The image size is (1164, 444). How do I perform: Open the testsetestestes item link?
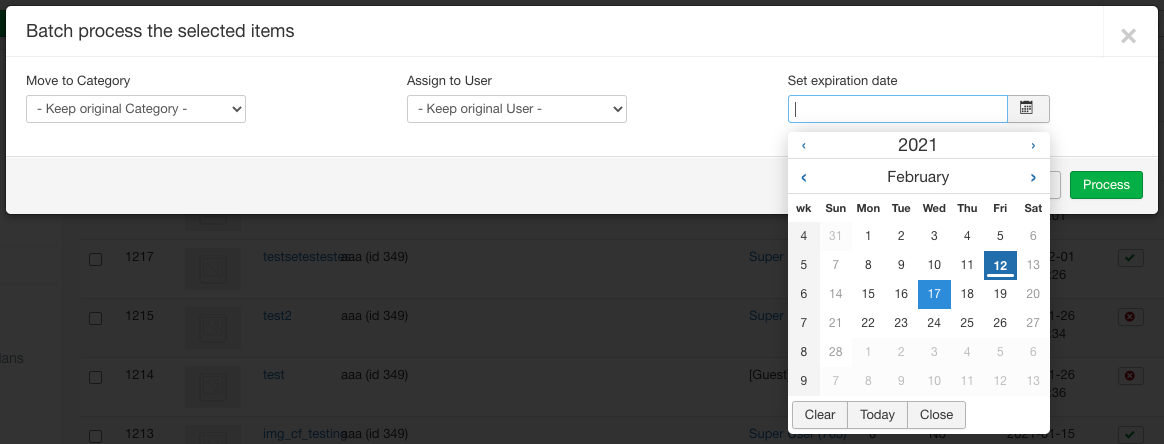coord(305,257)
